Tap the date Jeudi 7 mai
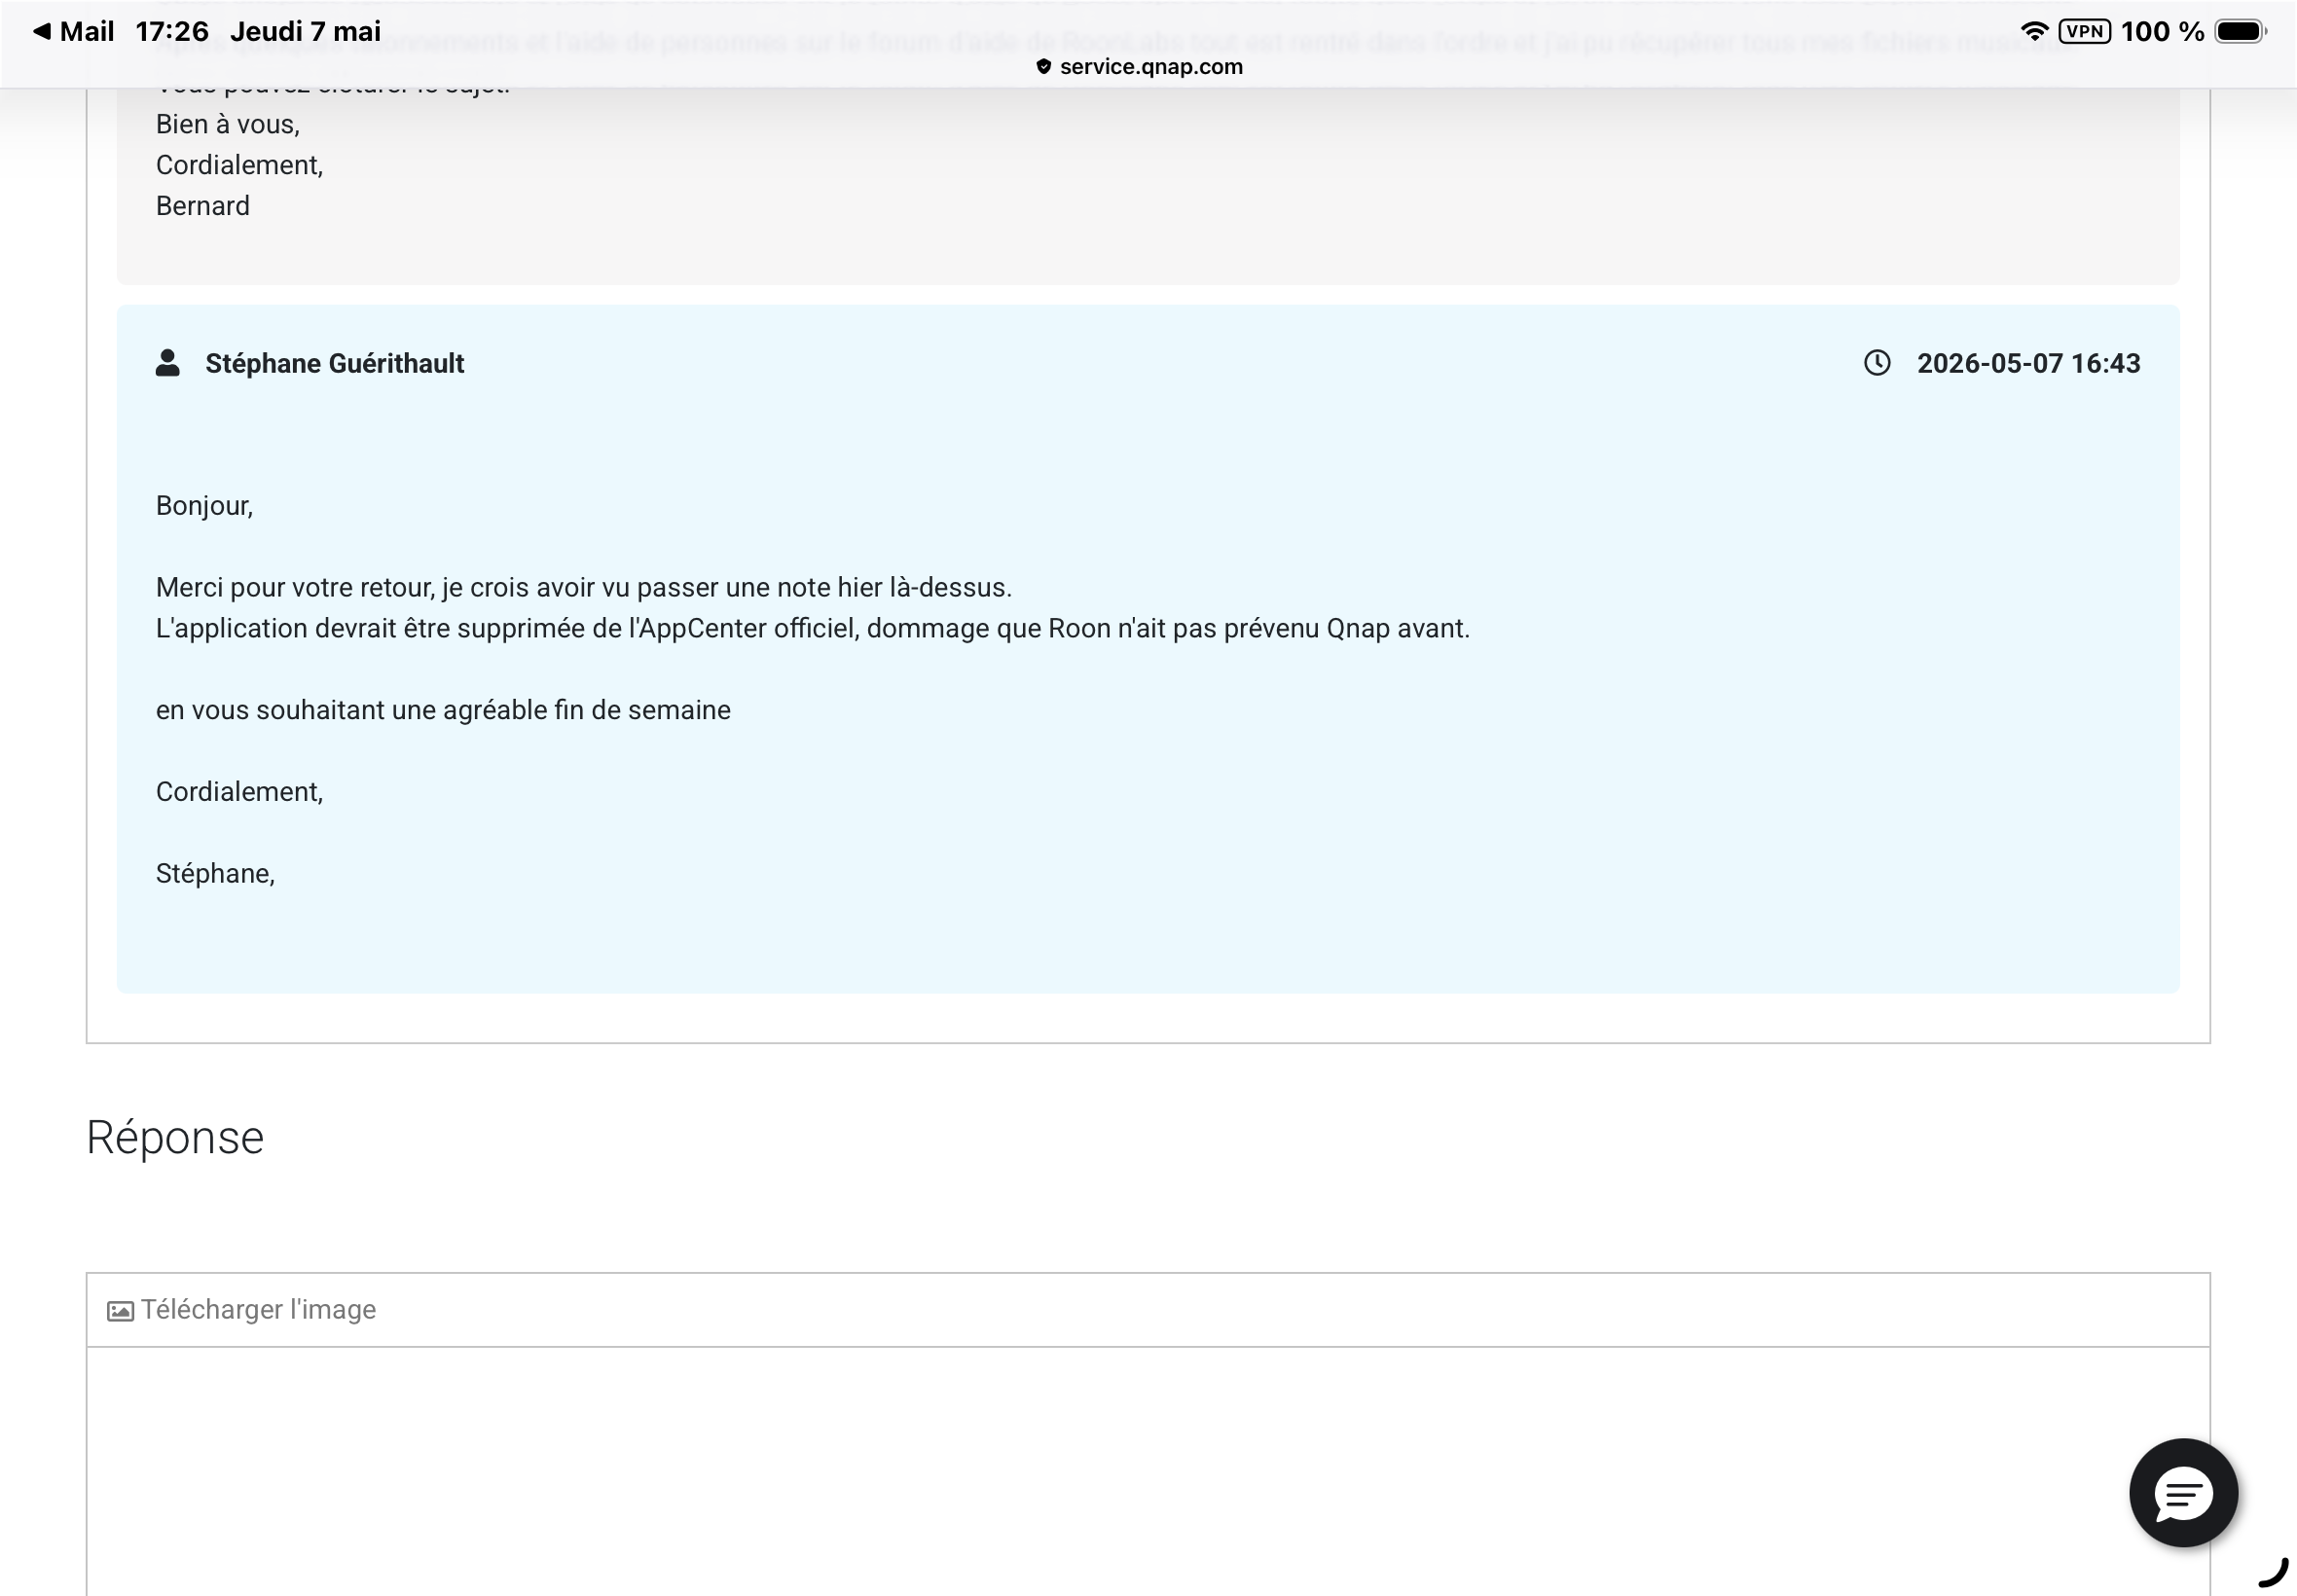2297x1596 pixels. point(305,32)
